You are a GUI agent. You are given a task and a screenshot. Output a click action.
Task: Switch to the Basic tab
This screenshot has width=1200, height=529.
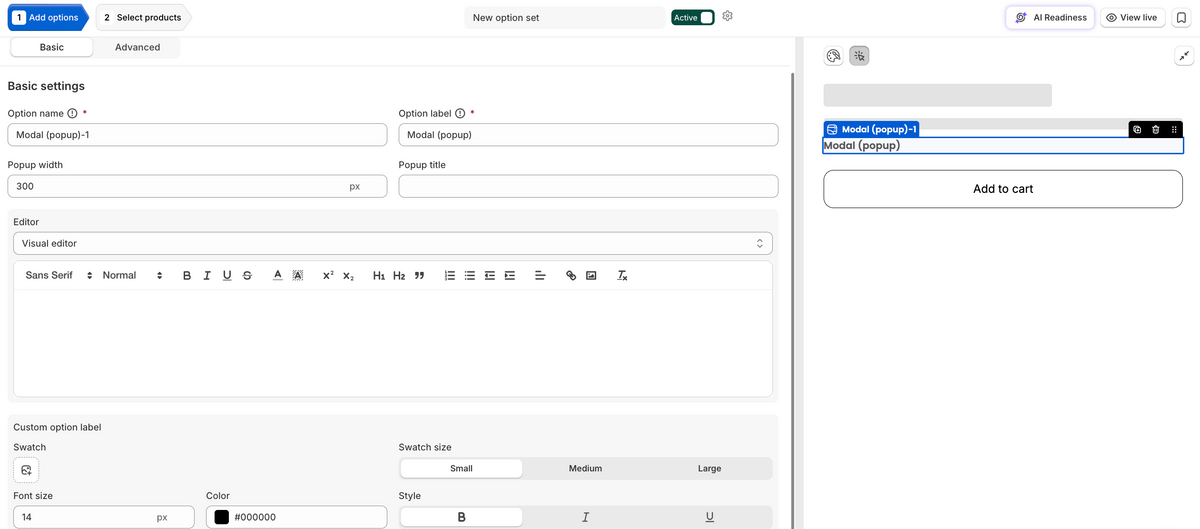click(x=52, y=47)
